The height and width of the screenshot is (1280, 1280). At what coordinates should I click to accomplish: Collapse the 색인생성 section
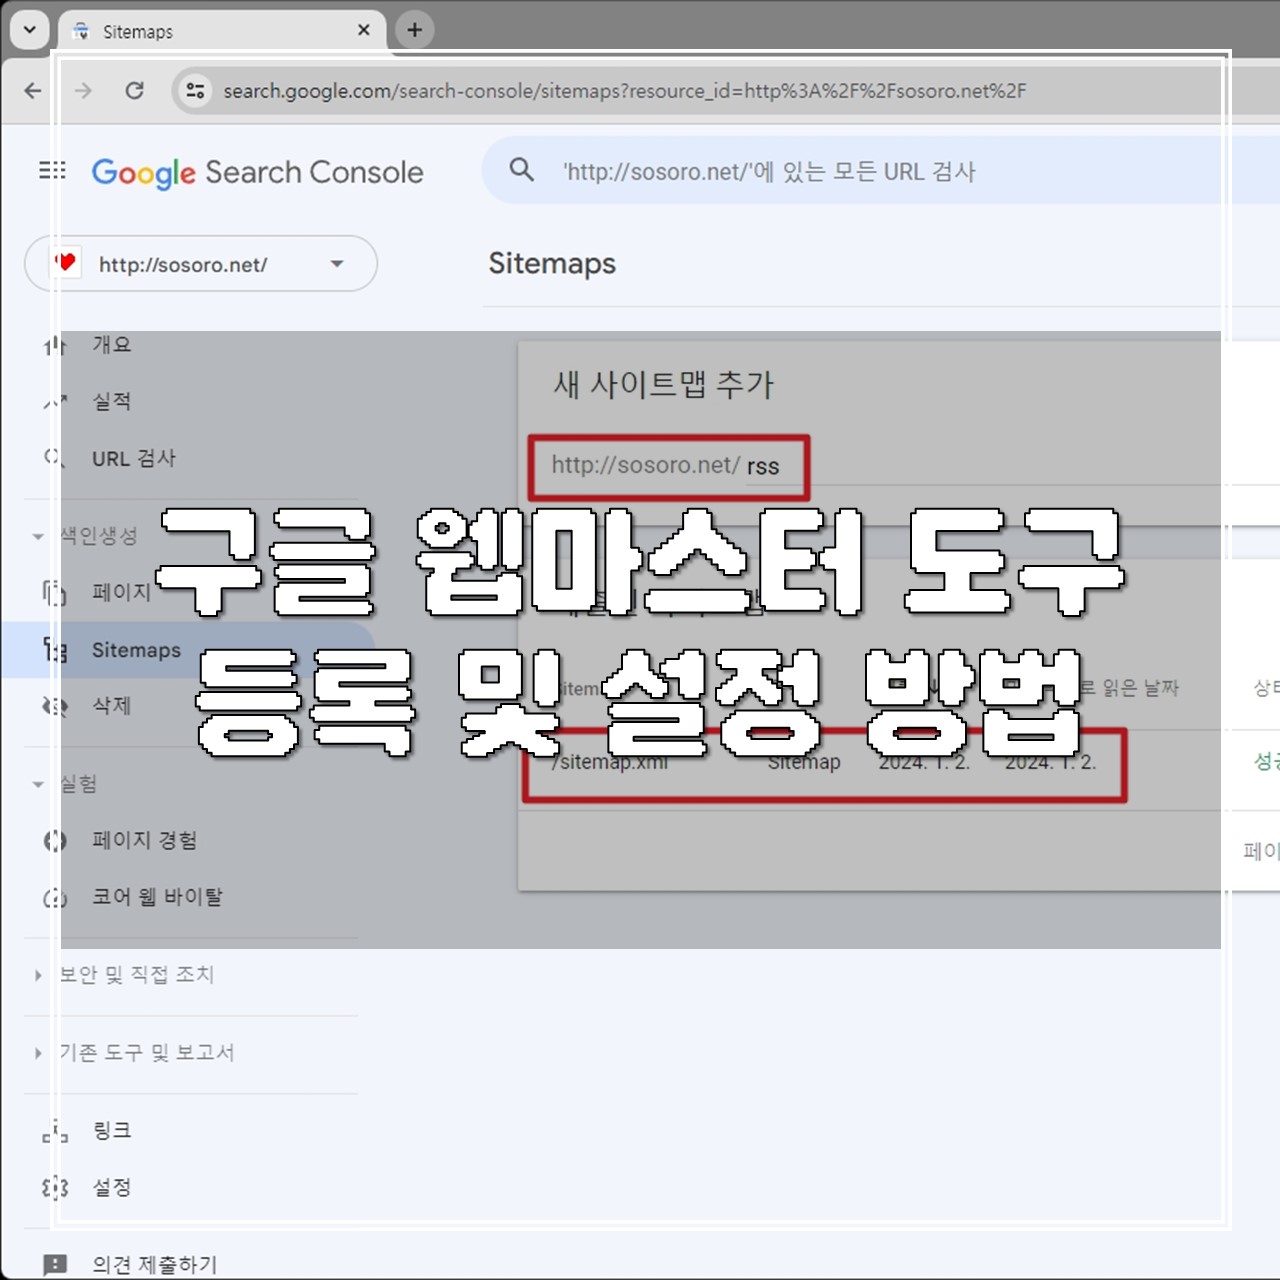click(38, 536)
